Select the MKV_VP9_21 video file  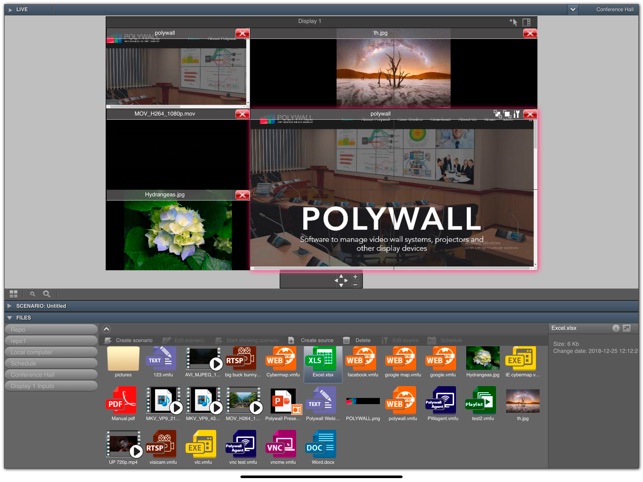[x=164, y=400]
